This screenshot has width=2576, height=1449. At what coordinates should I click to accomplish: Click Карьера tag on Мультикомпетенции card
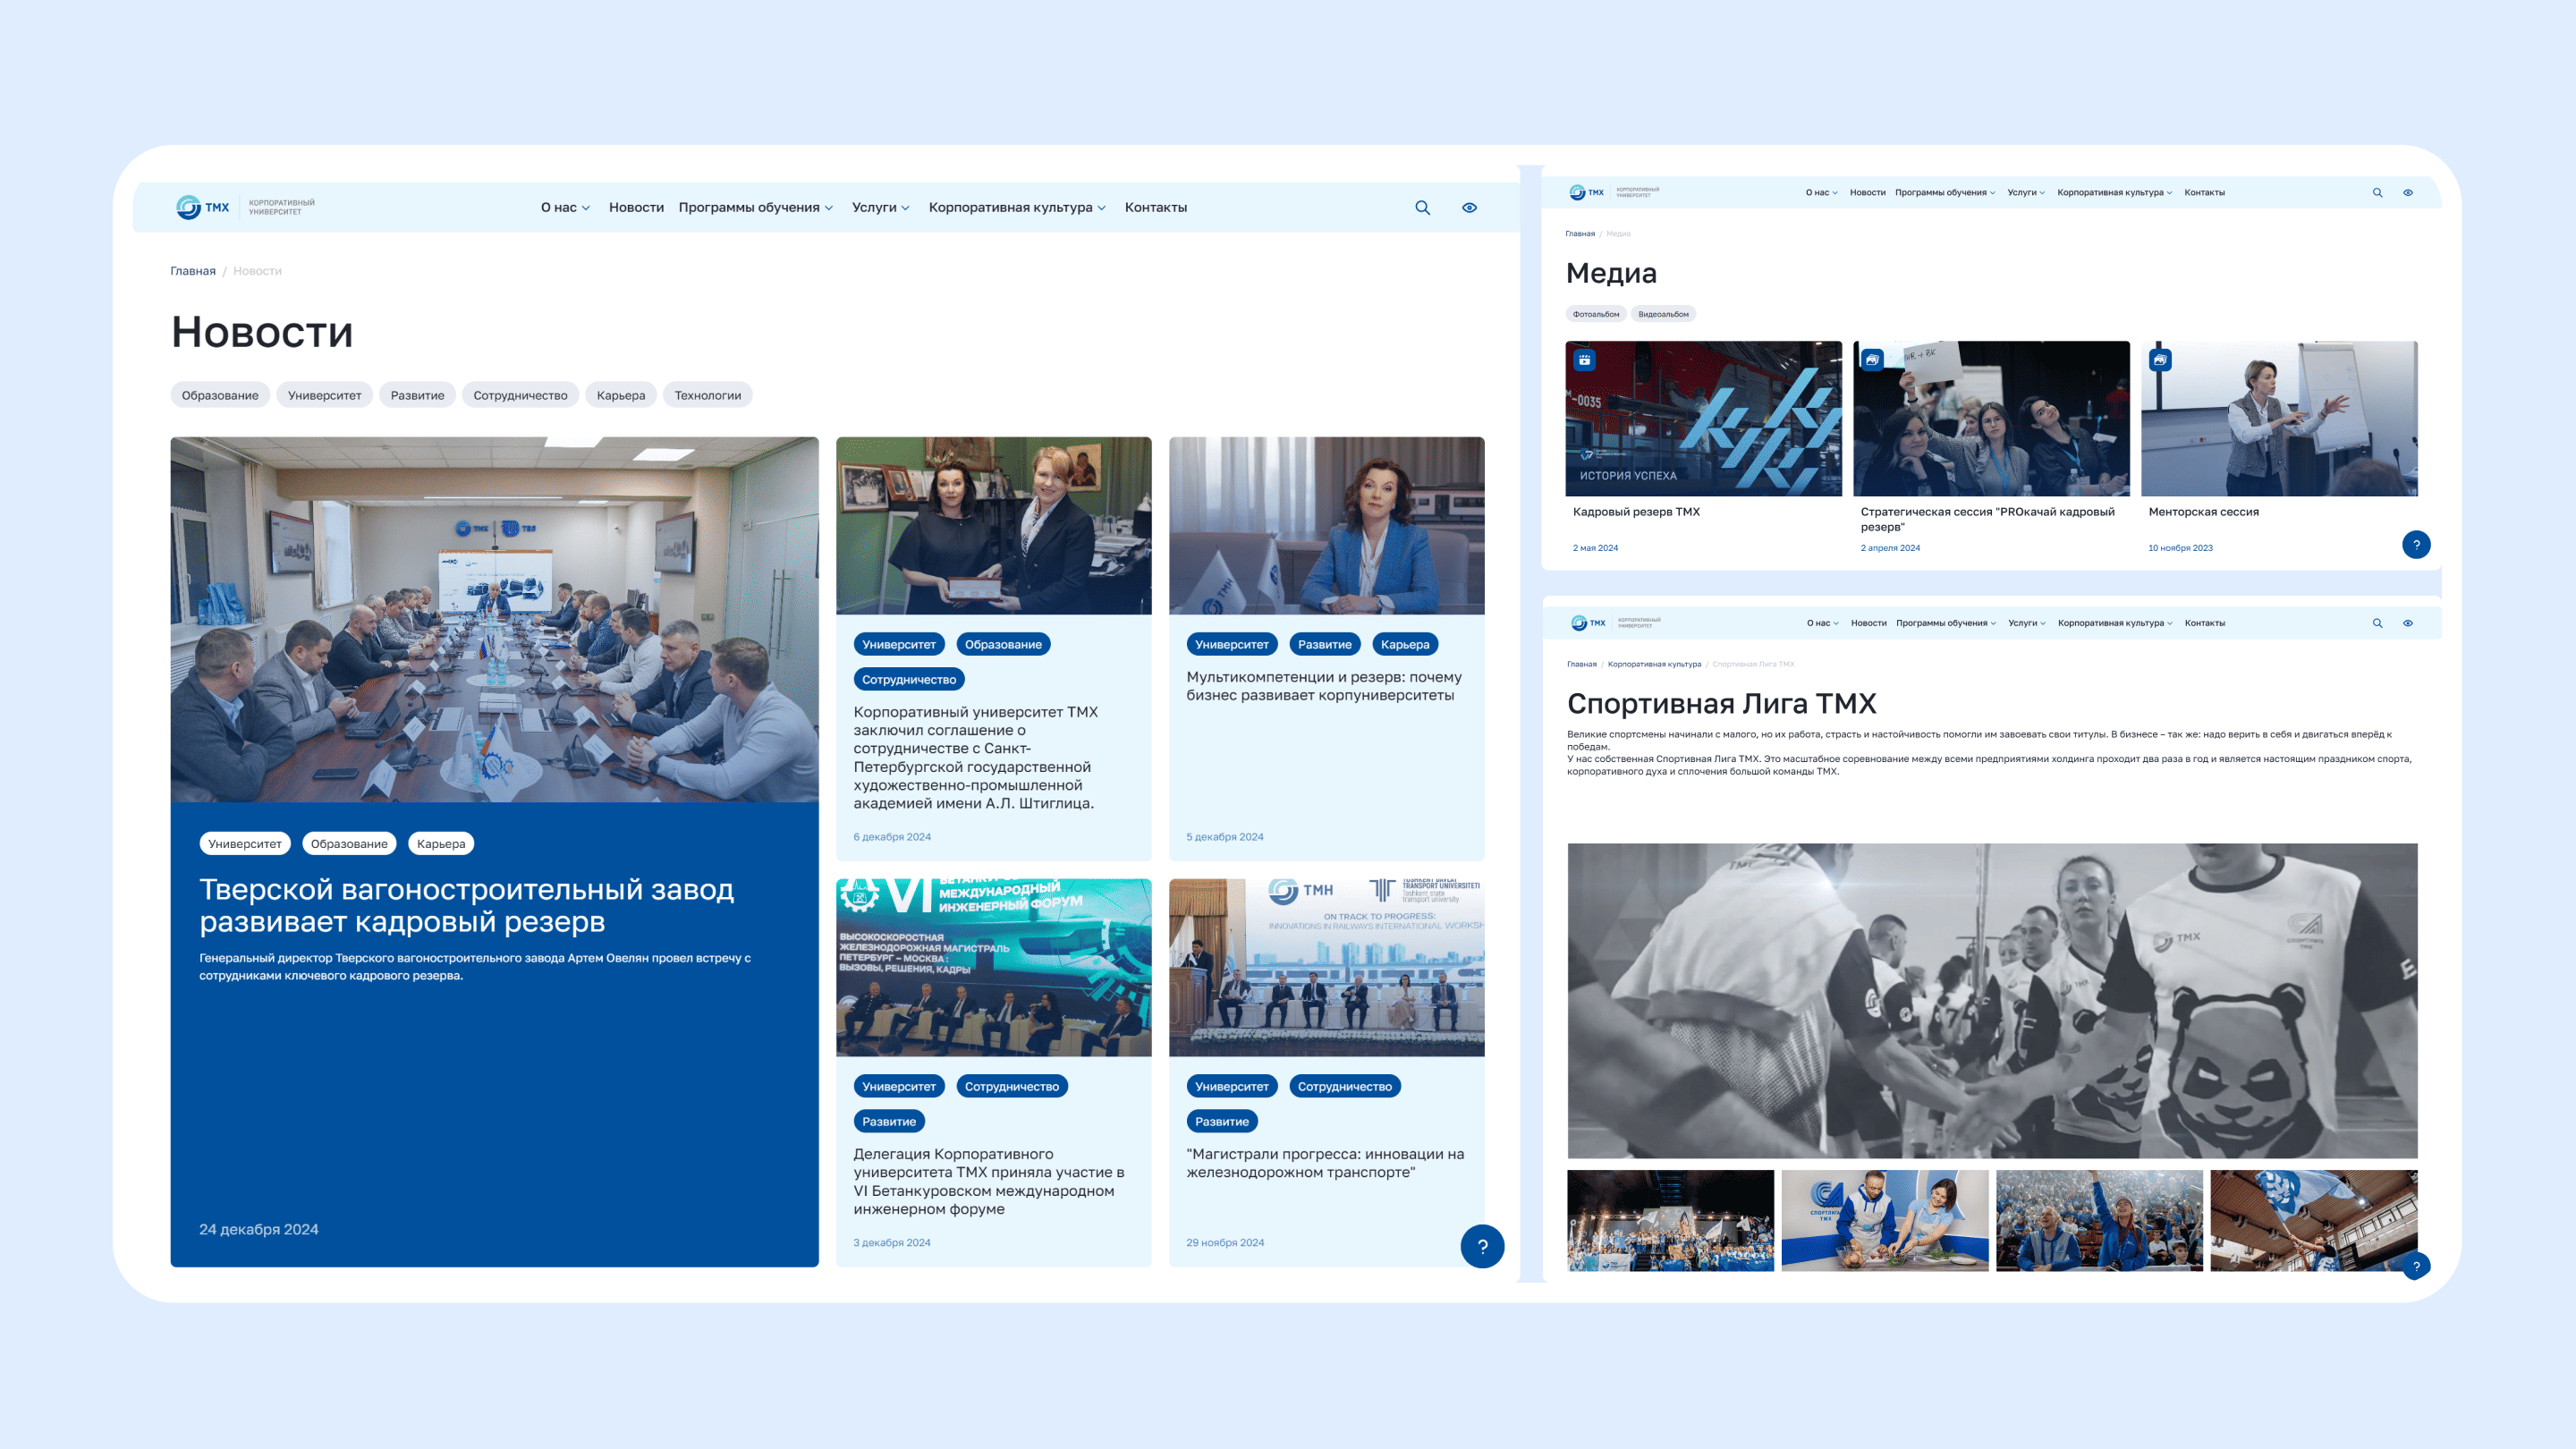pos(1405,645)
